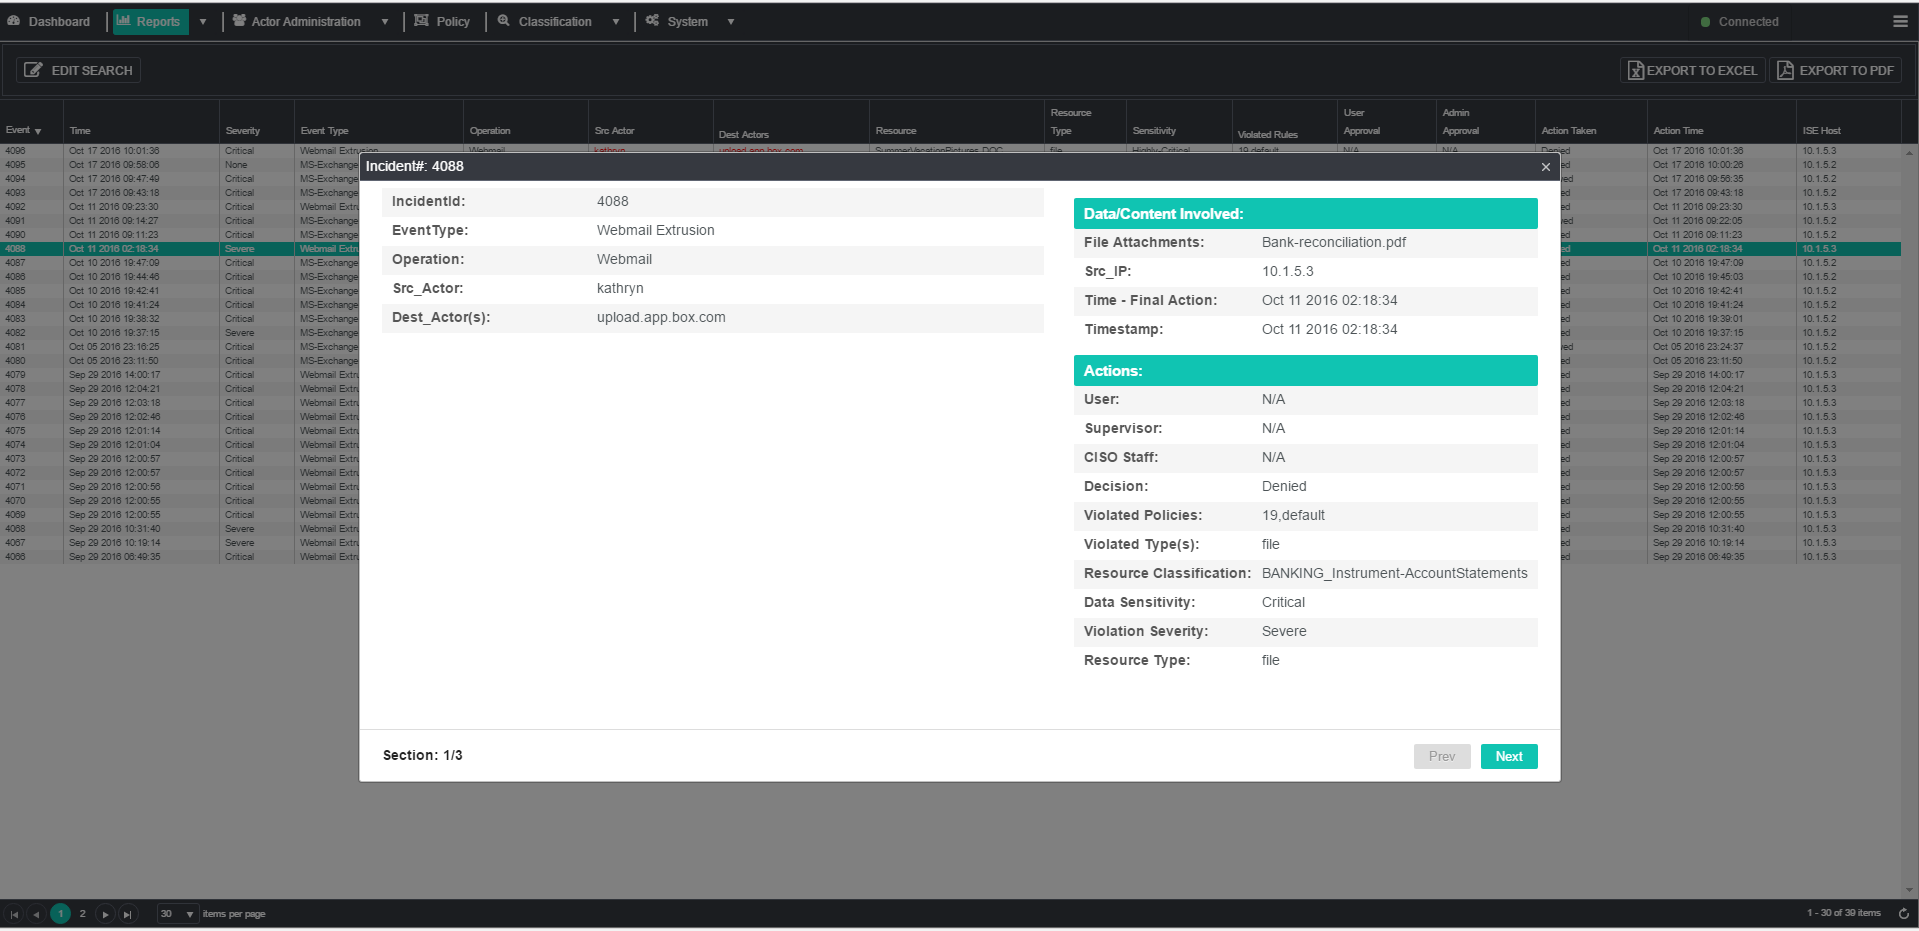This screenshot has height=931, width=1919.
Task: Click the upload.app.box.com destination value
Action: tap(661, 317)
